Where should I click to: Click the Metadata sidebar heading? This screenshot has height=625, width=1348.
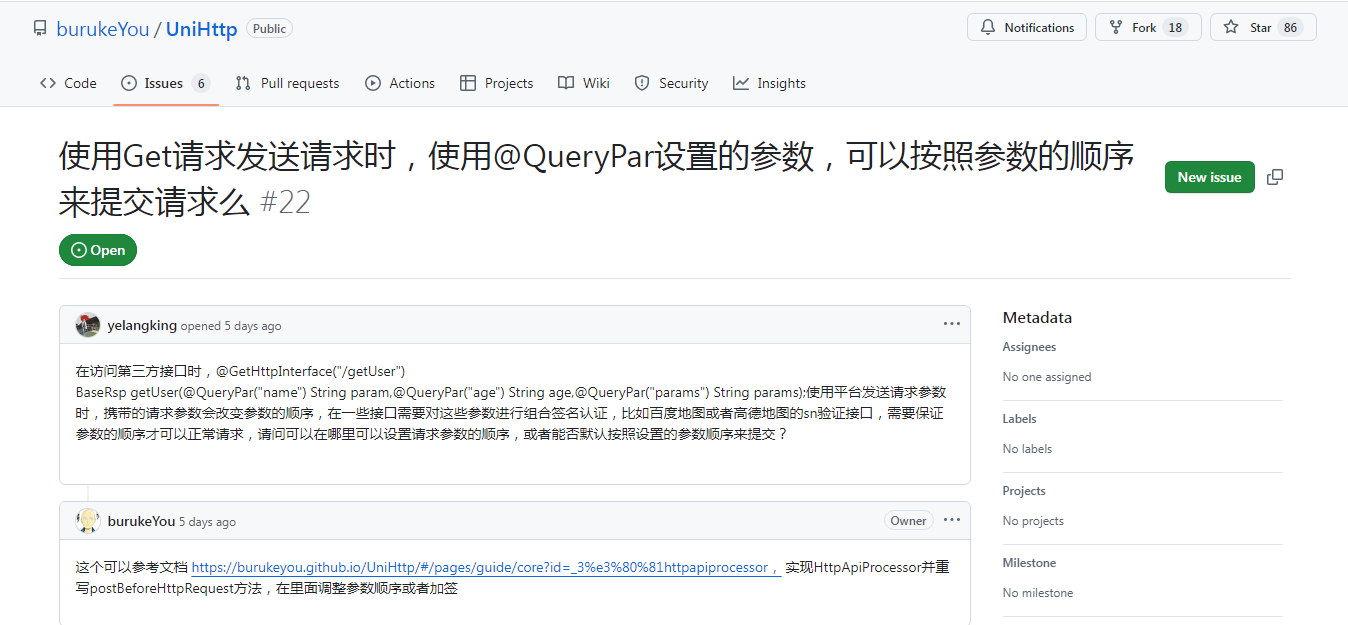coord(1037,317)
